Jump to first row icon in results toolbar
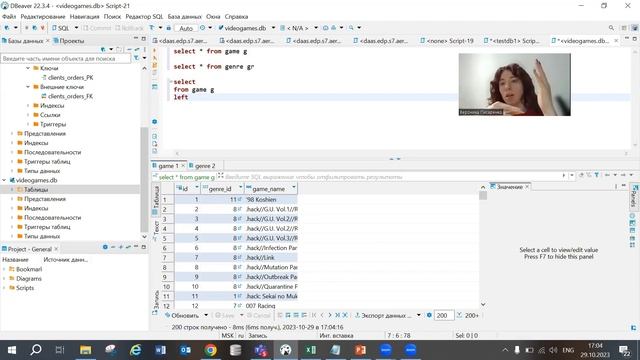 (x=314, y=315)
